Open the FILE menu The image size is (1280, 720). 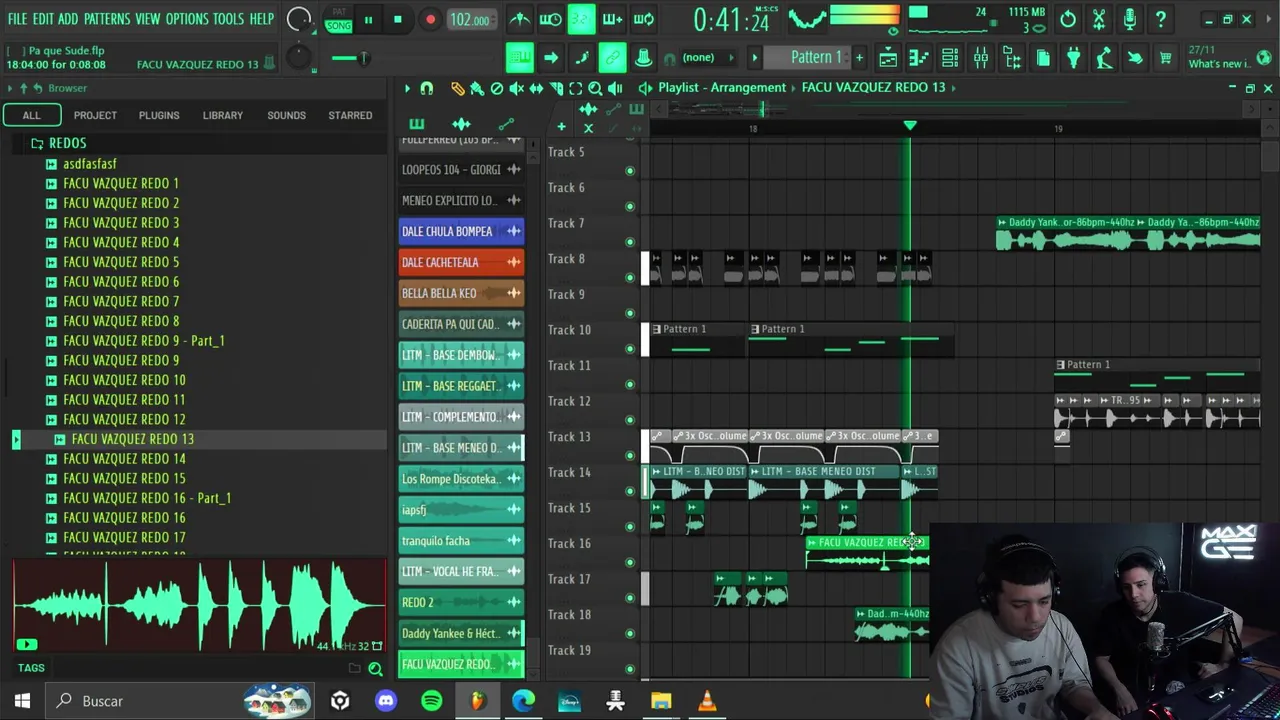point(17,19)
